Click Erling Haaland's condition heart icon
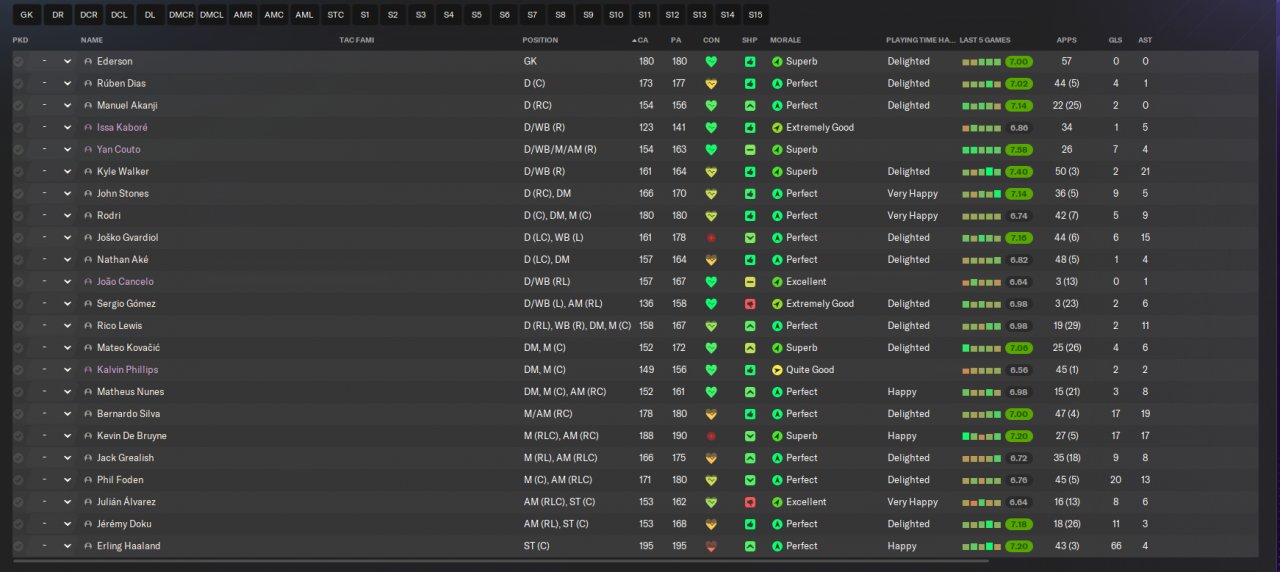Screen dimensions: 1280x572 pyautogui.click(x=711, y=546)
